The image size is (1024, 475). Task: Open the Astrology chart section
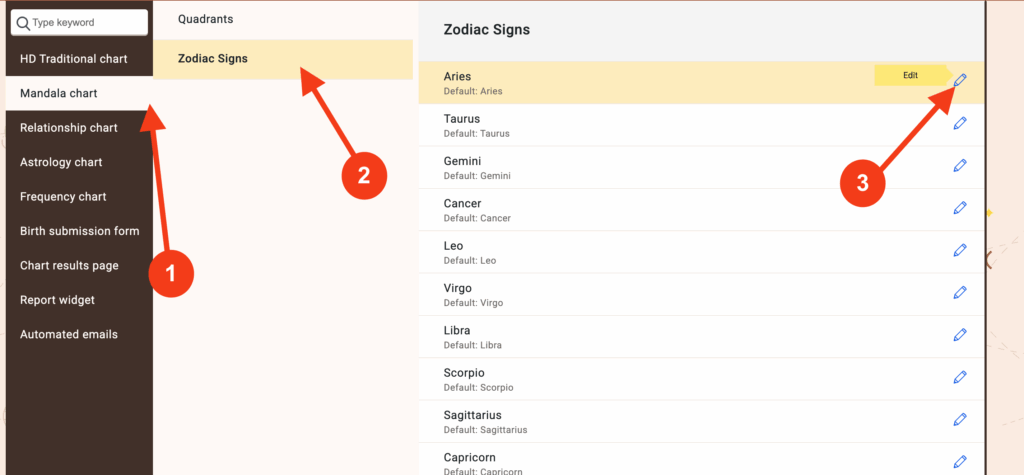tap(61, 162)
